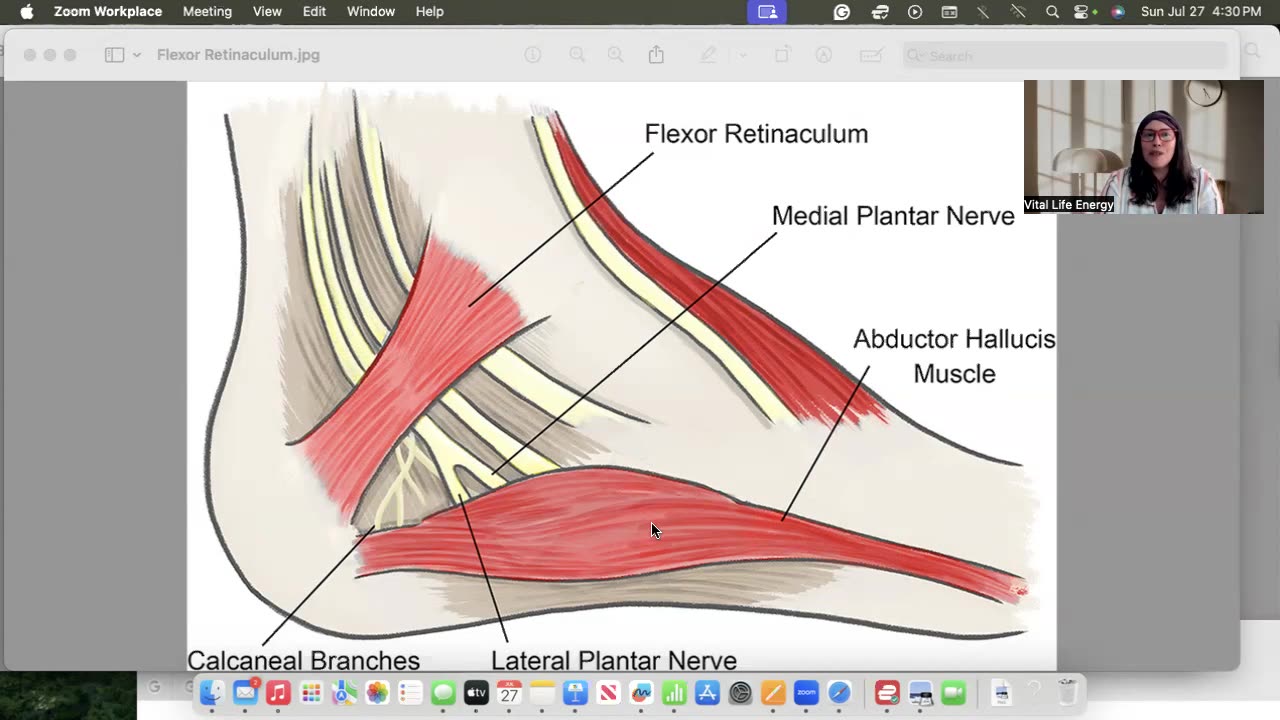Screen dimensions: 1280x720
Task: Click the Flexor Retinaculum.jpg window title
Action: click(x=238, y=55)
